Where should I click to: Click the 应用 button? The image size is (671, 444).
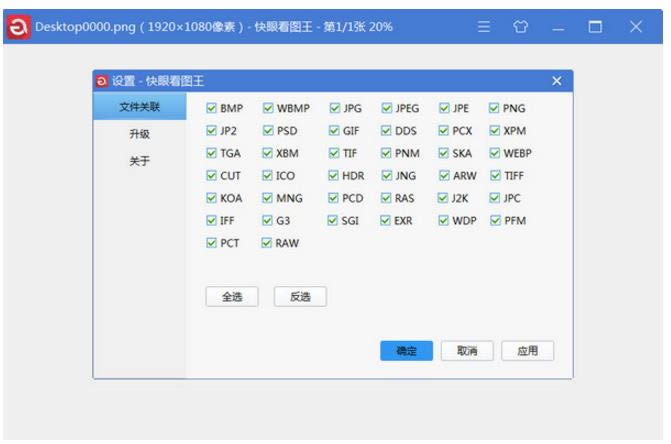[528, 351]
